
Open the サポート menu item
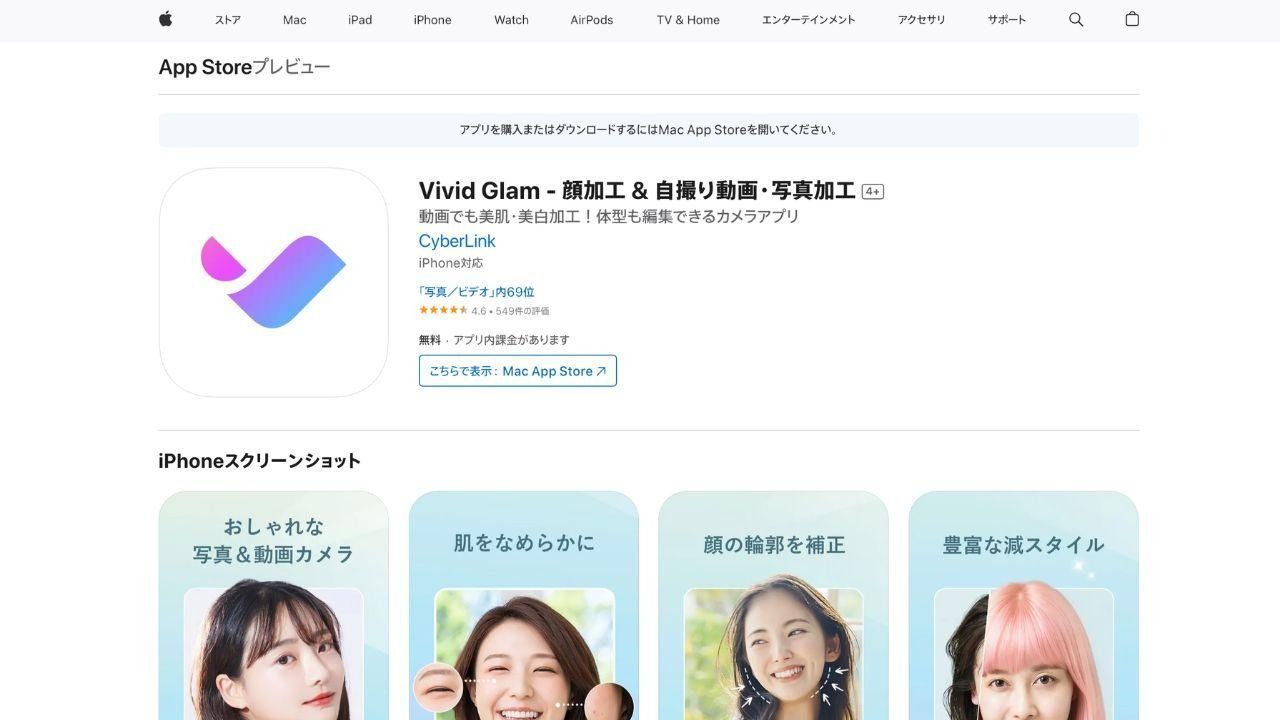pos(1007,20)
